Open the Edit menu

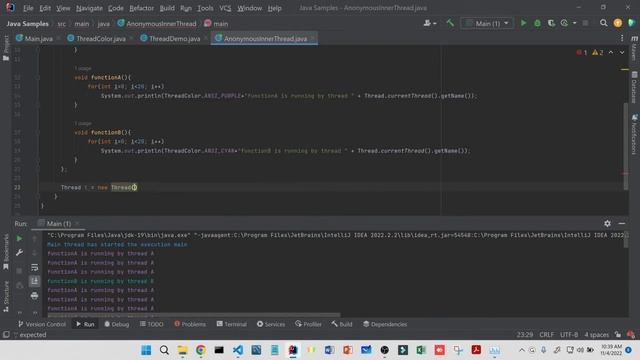[45, 8]
